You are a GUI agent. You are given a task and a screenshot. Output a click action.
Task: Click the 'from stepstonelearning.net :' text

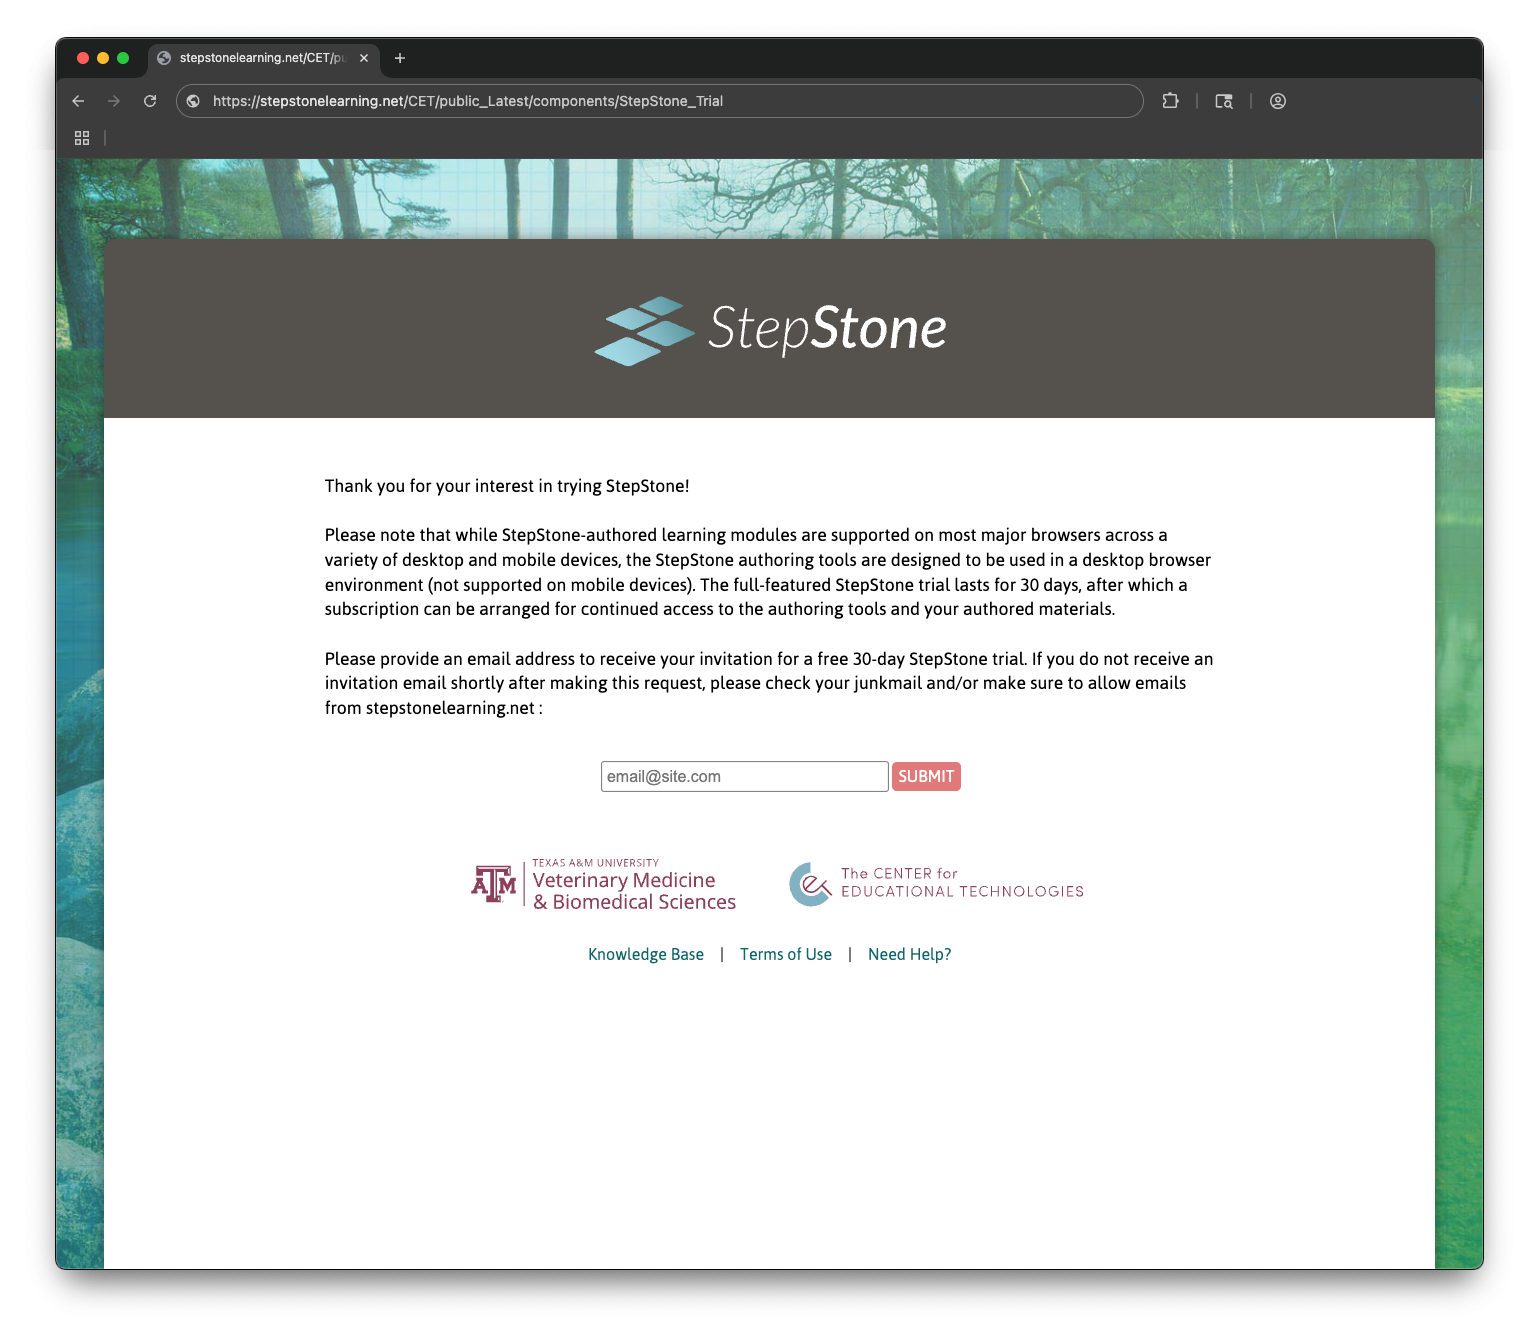tap(433, 708)
